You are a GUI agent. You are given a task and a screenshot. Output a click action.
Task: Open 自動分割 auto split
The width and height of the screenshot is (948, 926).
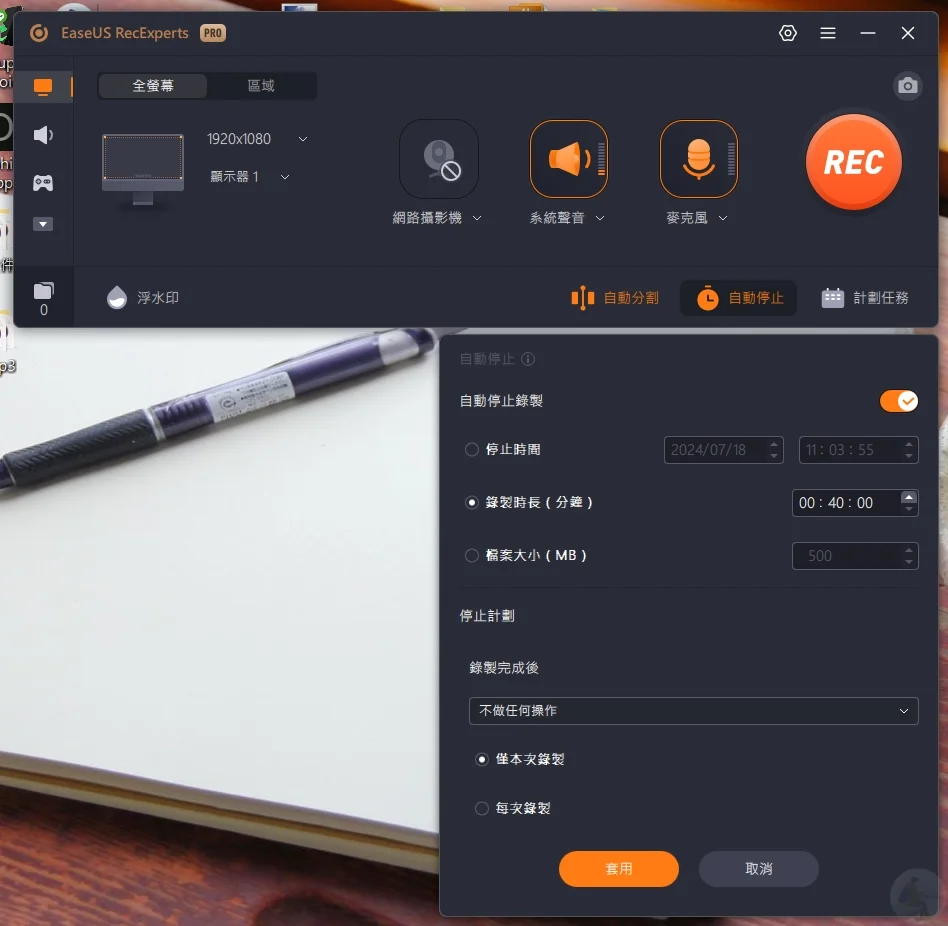click(615, 298)
